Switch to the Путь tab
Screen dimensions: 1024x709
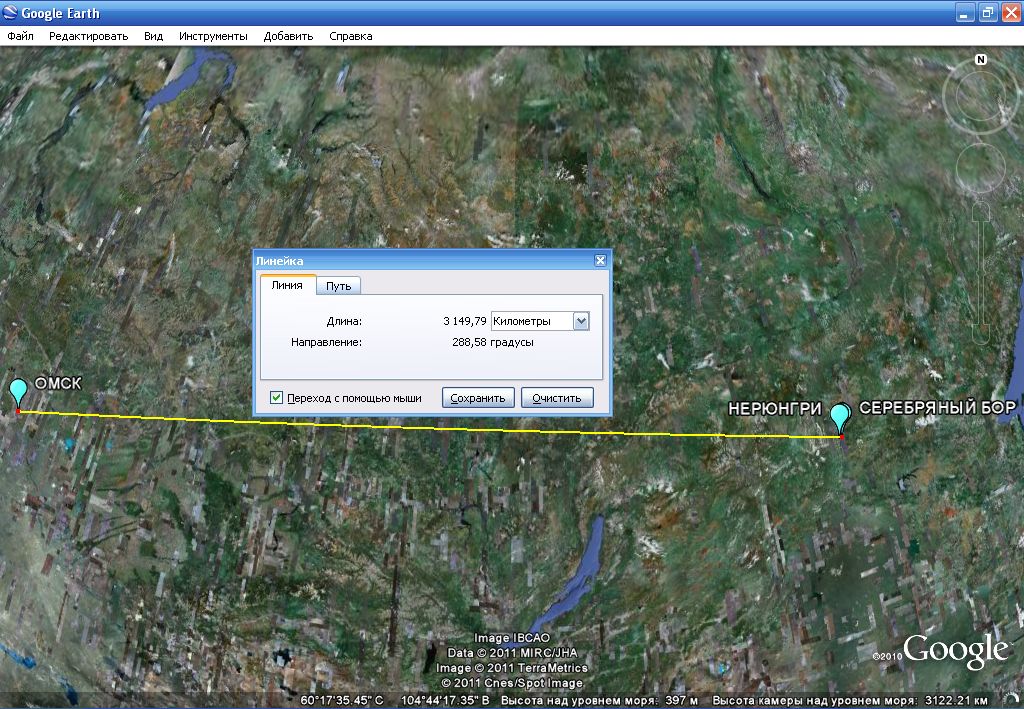tap(338, 286)
